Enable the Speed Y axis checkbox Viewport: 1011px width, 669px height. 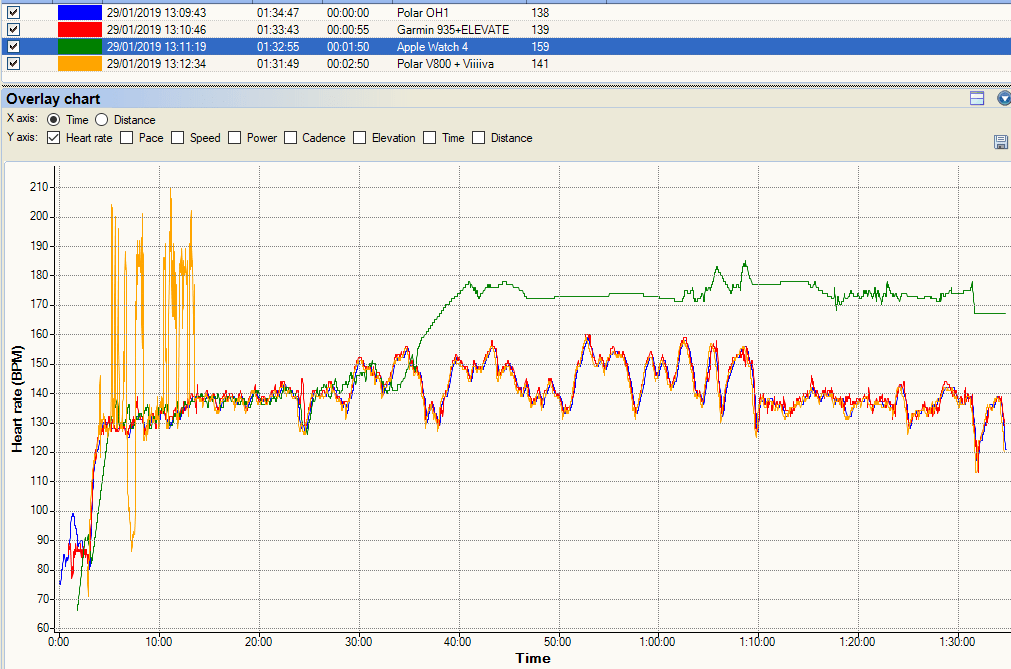(x=177, y=138)
